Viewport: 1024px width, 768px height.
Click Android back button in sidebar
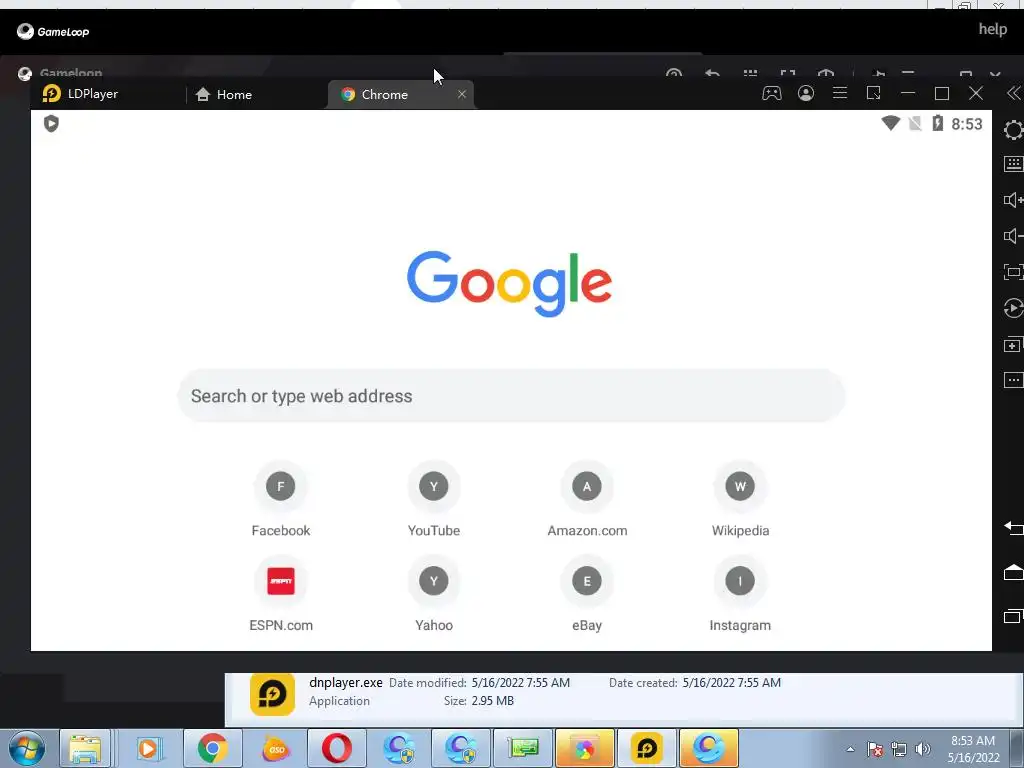(1014, 527)
